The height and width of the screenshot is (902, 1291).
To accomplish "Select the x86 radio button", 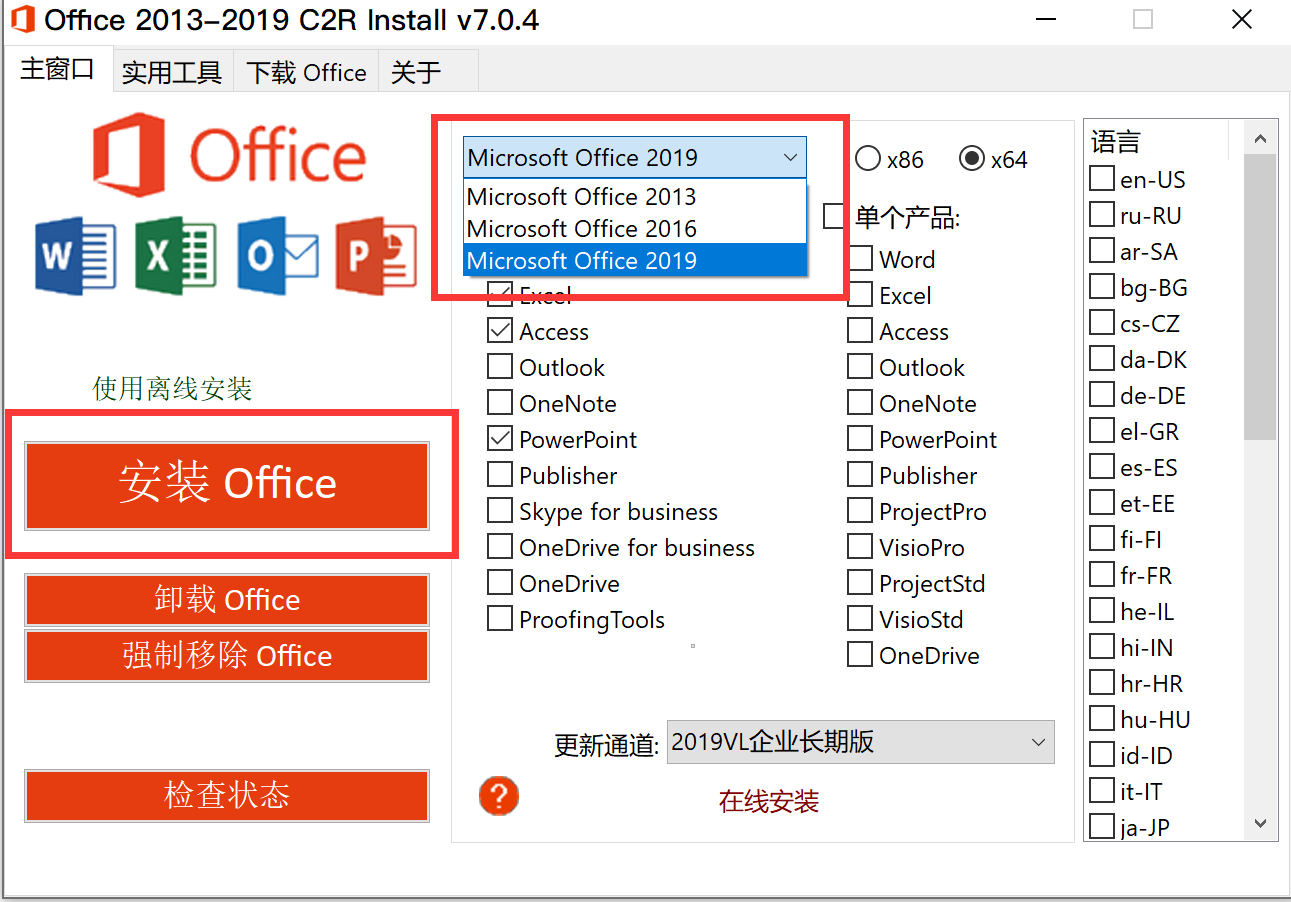I will pos(868,159).
